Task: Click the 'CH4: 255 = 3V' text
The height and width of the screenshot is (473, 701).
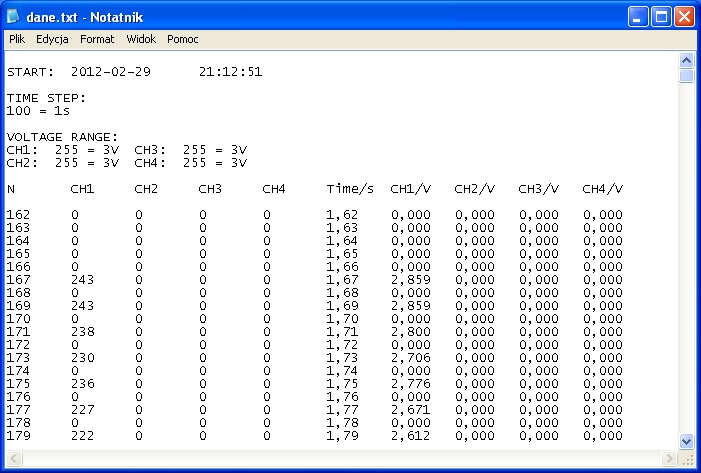Action: [191, 163]
